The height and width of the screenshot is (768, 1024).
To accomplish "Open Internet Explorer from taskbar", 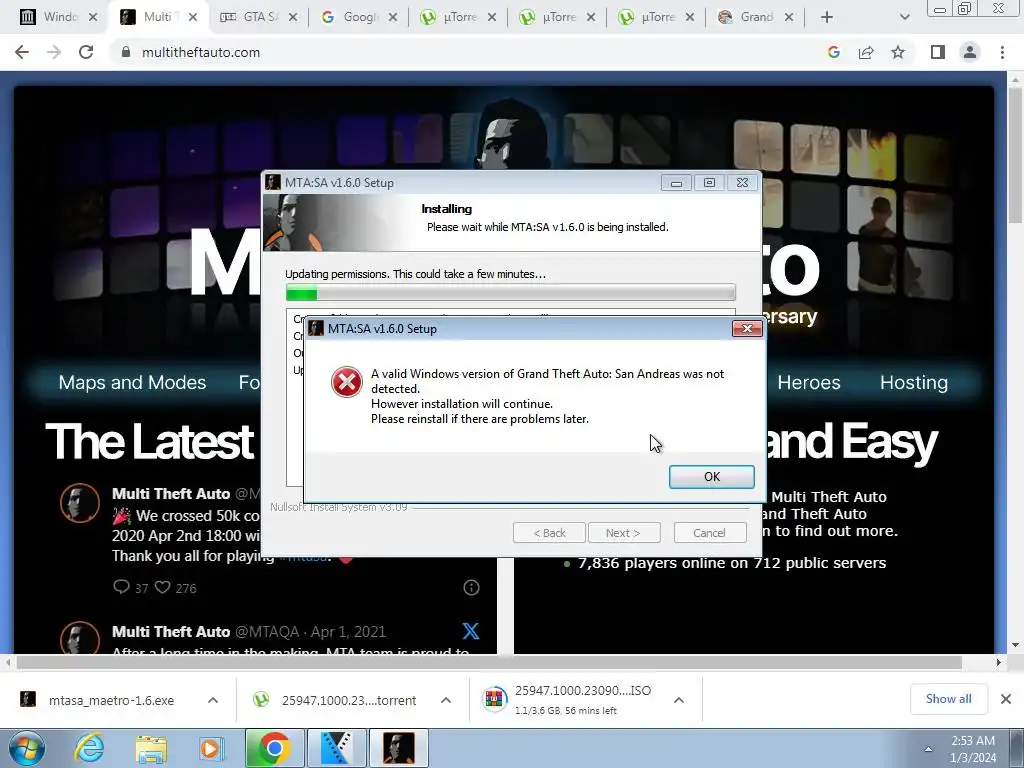I will [89, 748].
